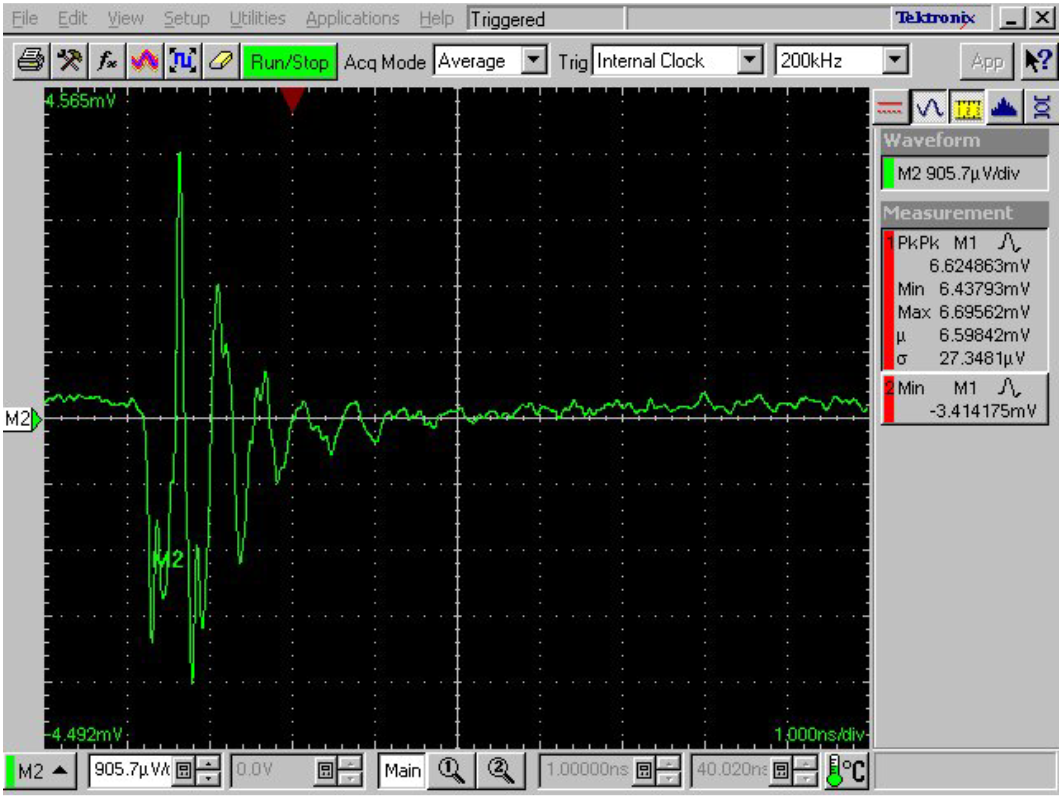Open the Utilities menu

pyautogui.click(x=257, y=18)
